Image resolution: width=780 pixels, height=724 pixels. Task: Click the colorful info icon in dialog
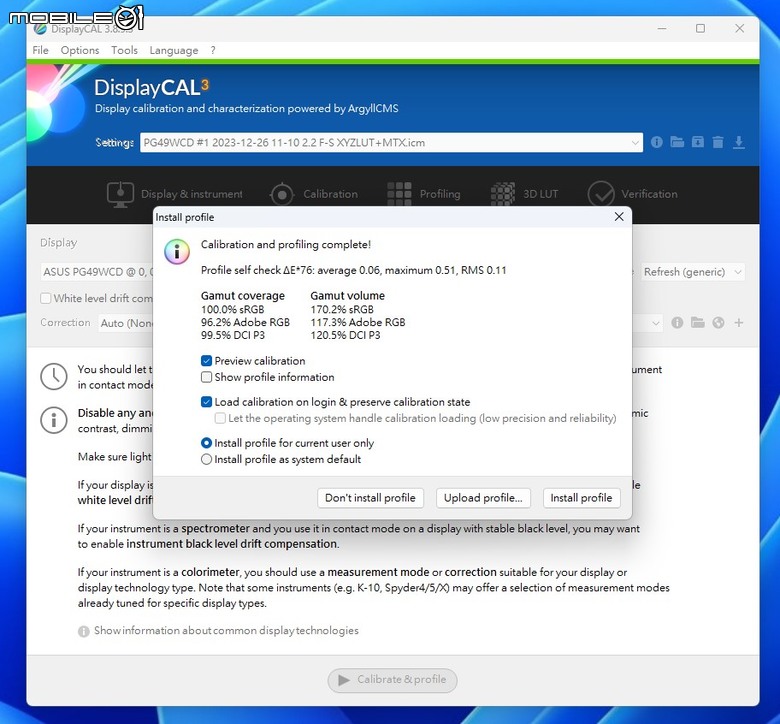[x=177, y=251]
